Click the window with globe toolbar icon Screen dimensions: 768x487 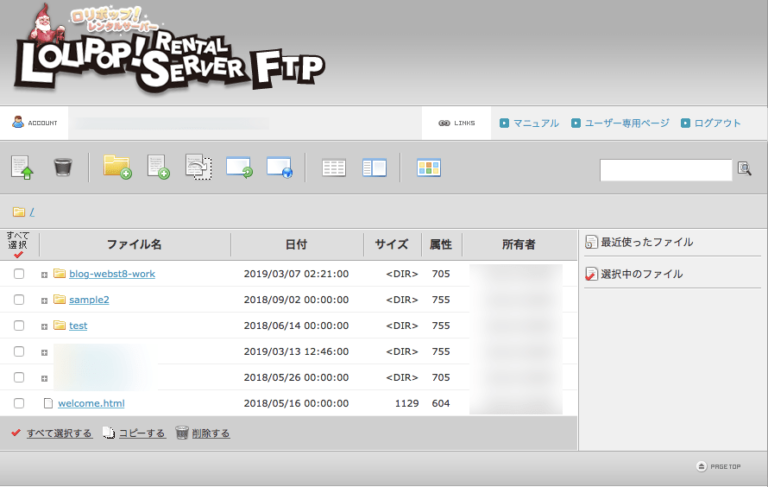tap(279, 167)
